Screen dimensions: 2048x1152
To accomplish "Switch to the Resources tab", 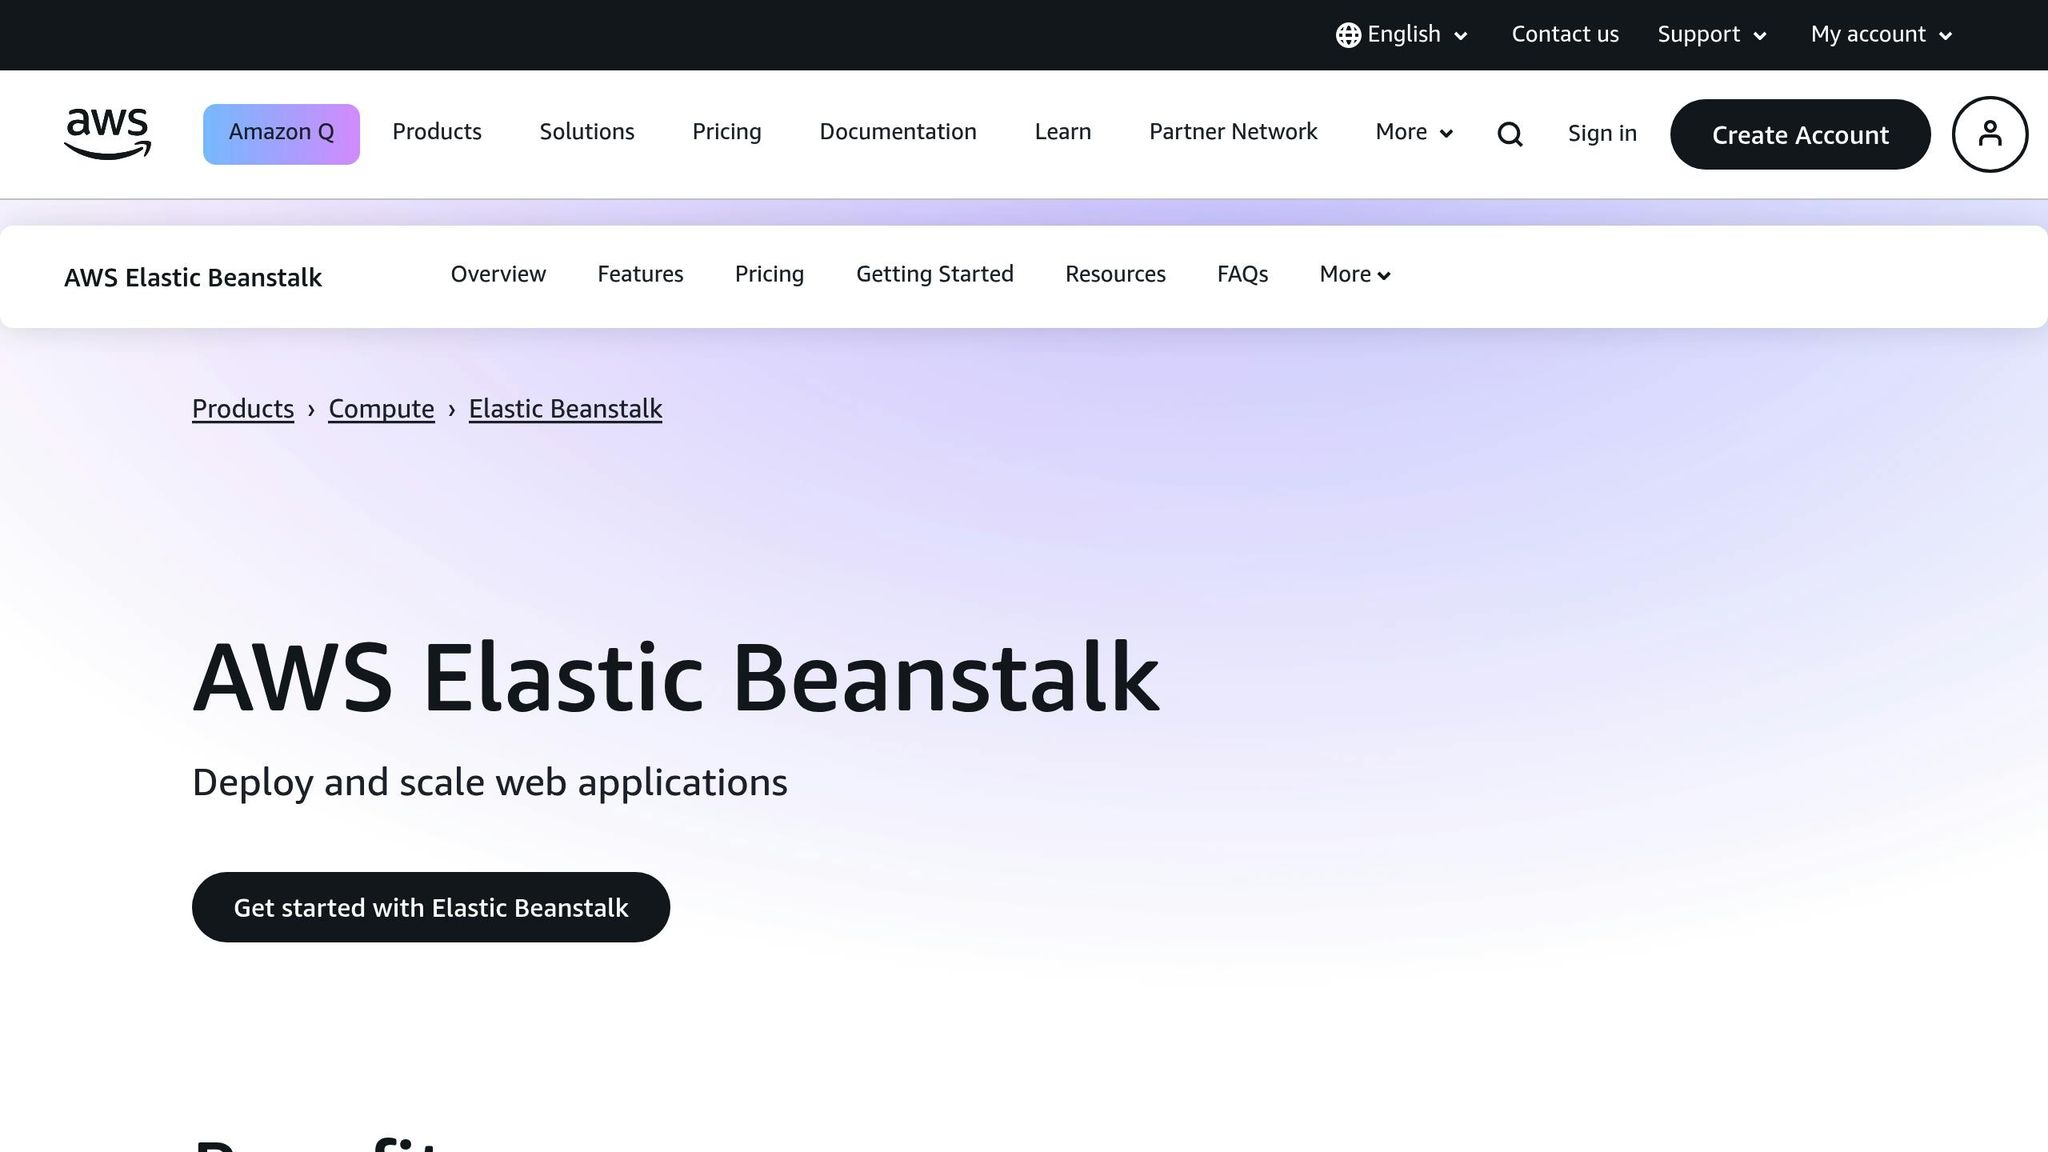I will [x=1115, y=274].
